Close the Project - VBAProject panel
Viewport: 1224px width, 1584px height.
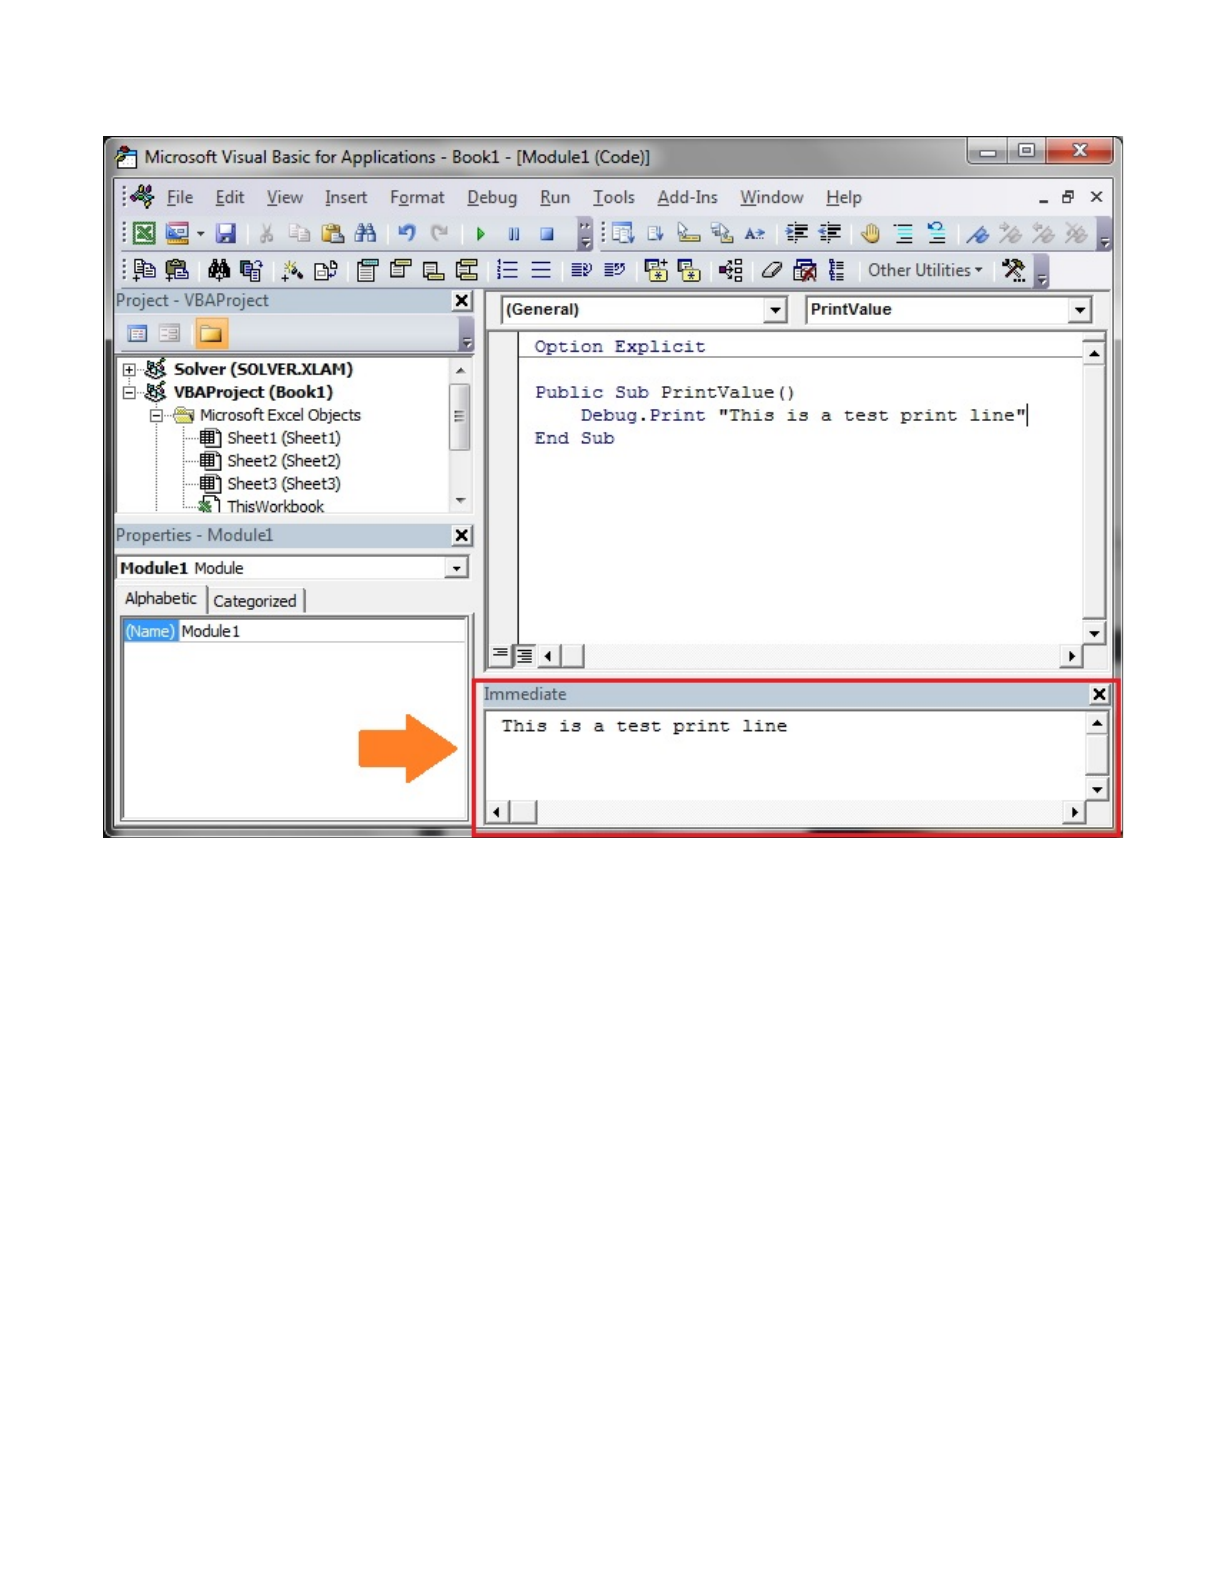461,301
